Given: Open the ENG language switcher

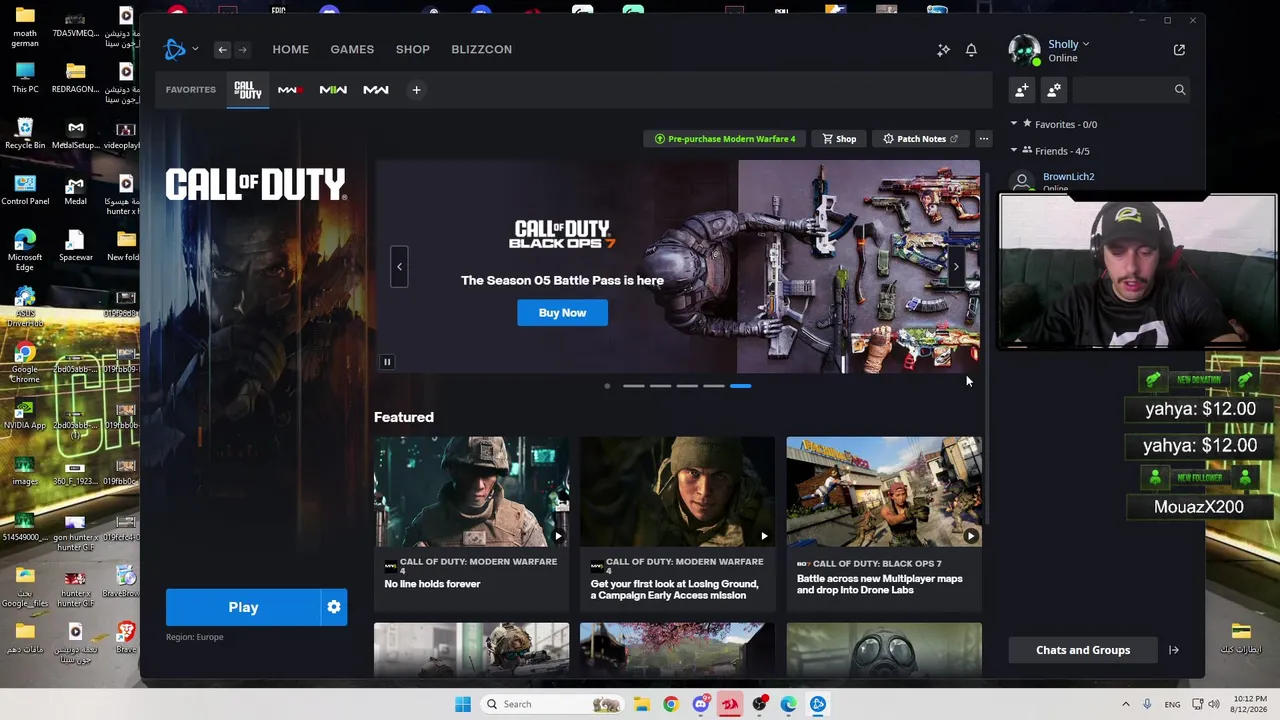Looking at the screenshot, I should coord(1172,704).
